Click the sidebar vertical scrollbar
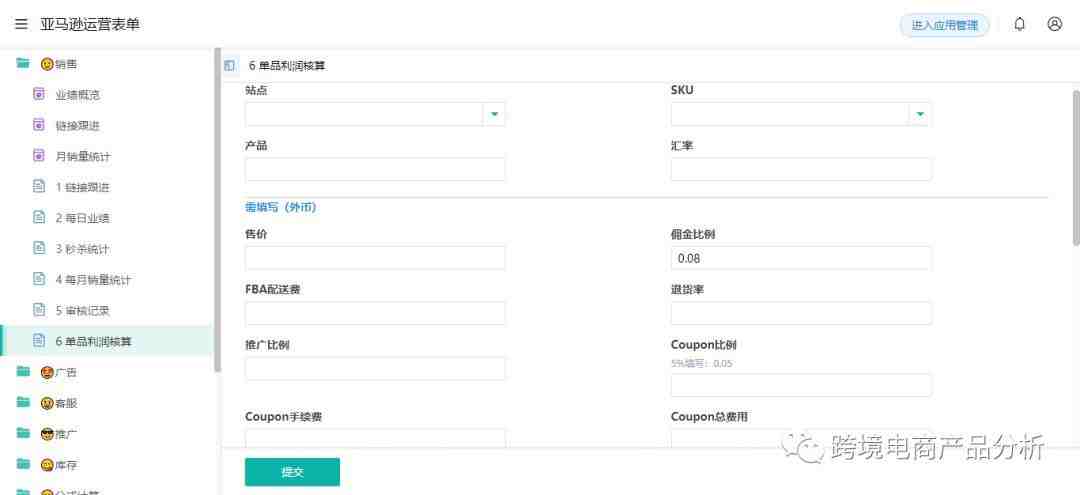This screenshot has width=1080, height=495. (218, 210)
